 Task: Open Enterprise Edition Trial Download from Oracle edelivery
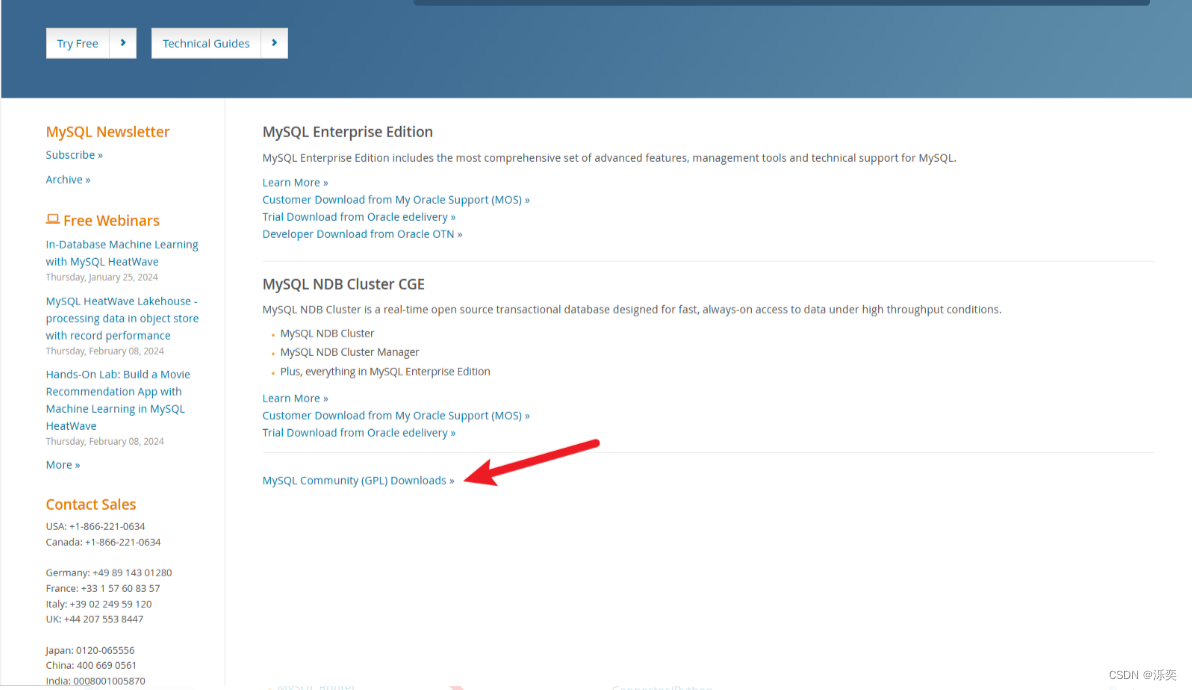point(359,217)
